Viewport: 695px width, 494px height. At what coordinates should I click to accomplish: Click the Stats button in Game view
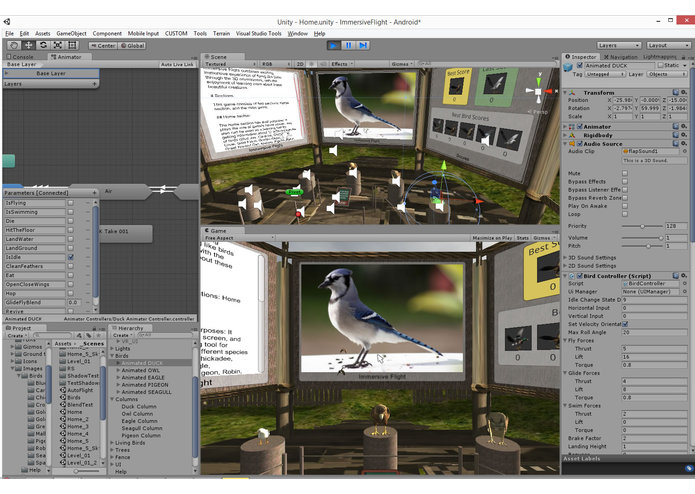point(523,238)
